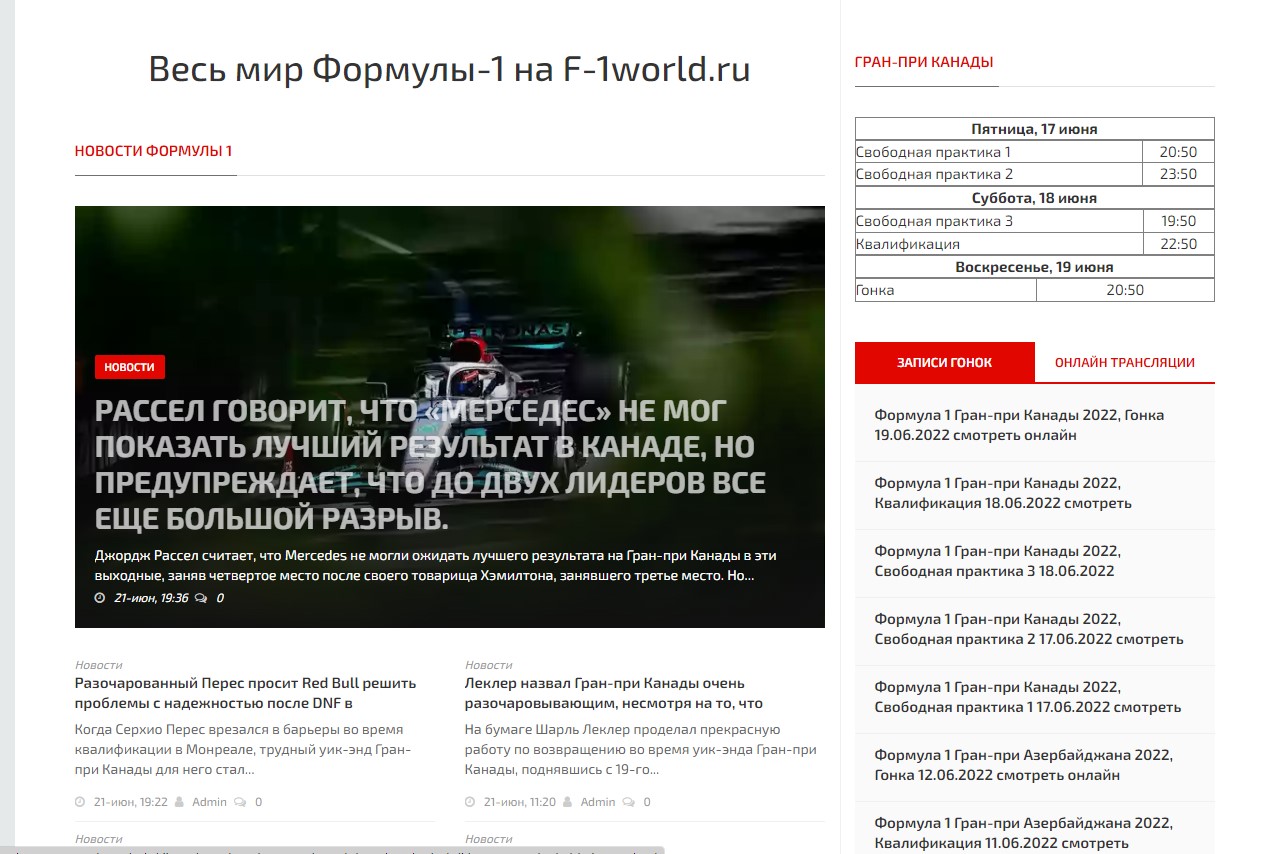
Task: Click the Новости category above the Перес article
Action: [x=99, y=665]
